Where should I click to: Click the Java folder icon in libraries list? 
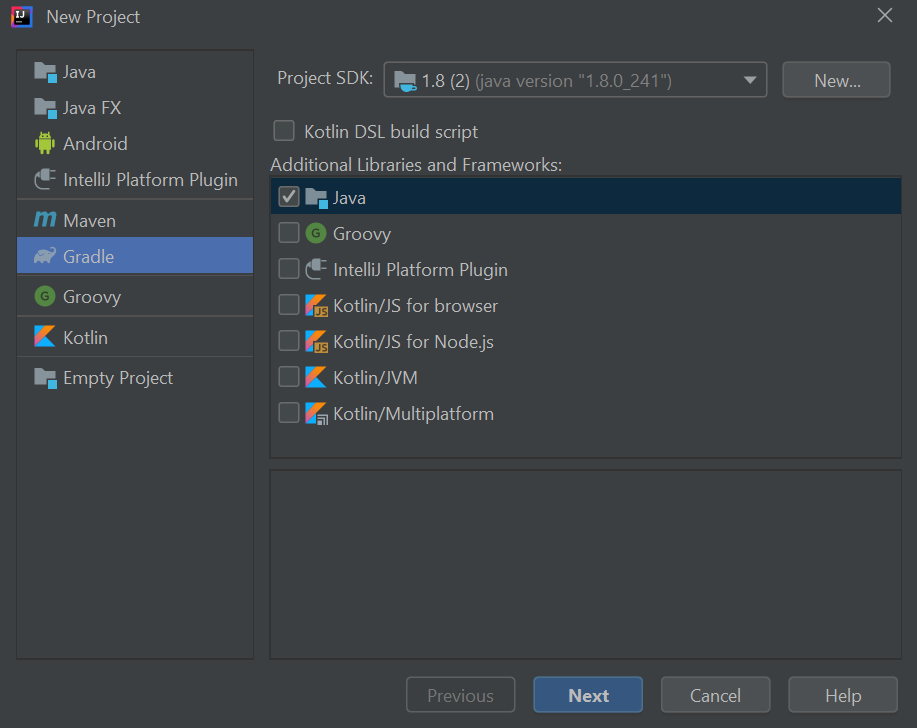(316, 198)
